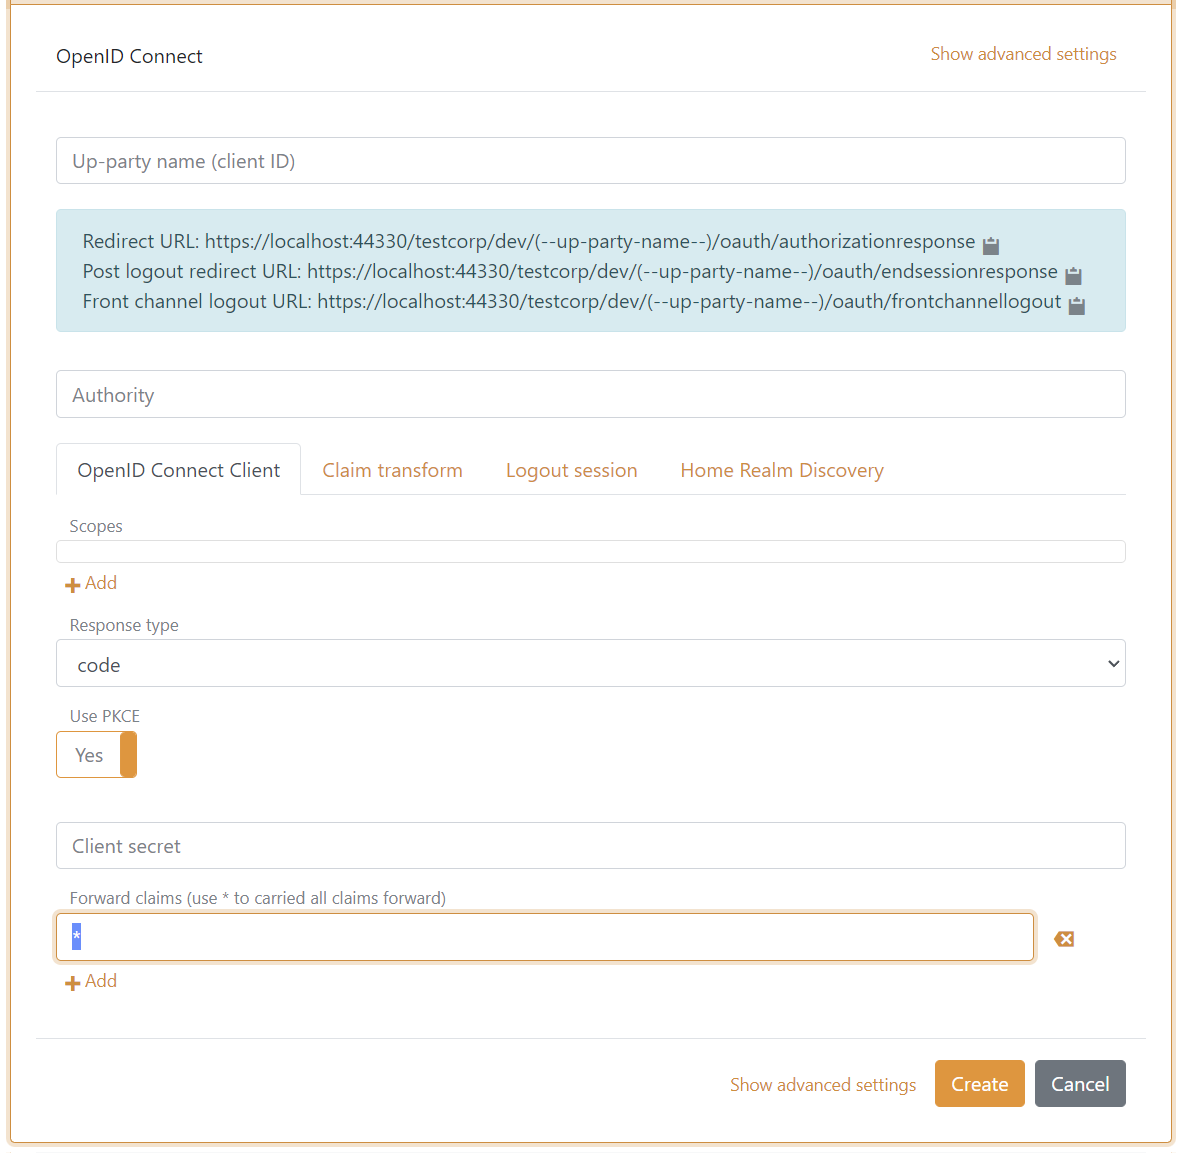Copy the Post logout redirect URL
Image resolution: width=1178 pixels, height=1153 pixels.
1073,274
